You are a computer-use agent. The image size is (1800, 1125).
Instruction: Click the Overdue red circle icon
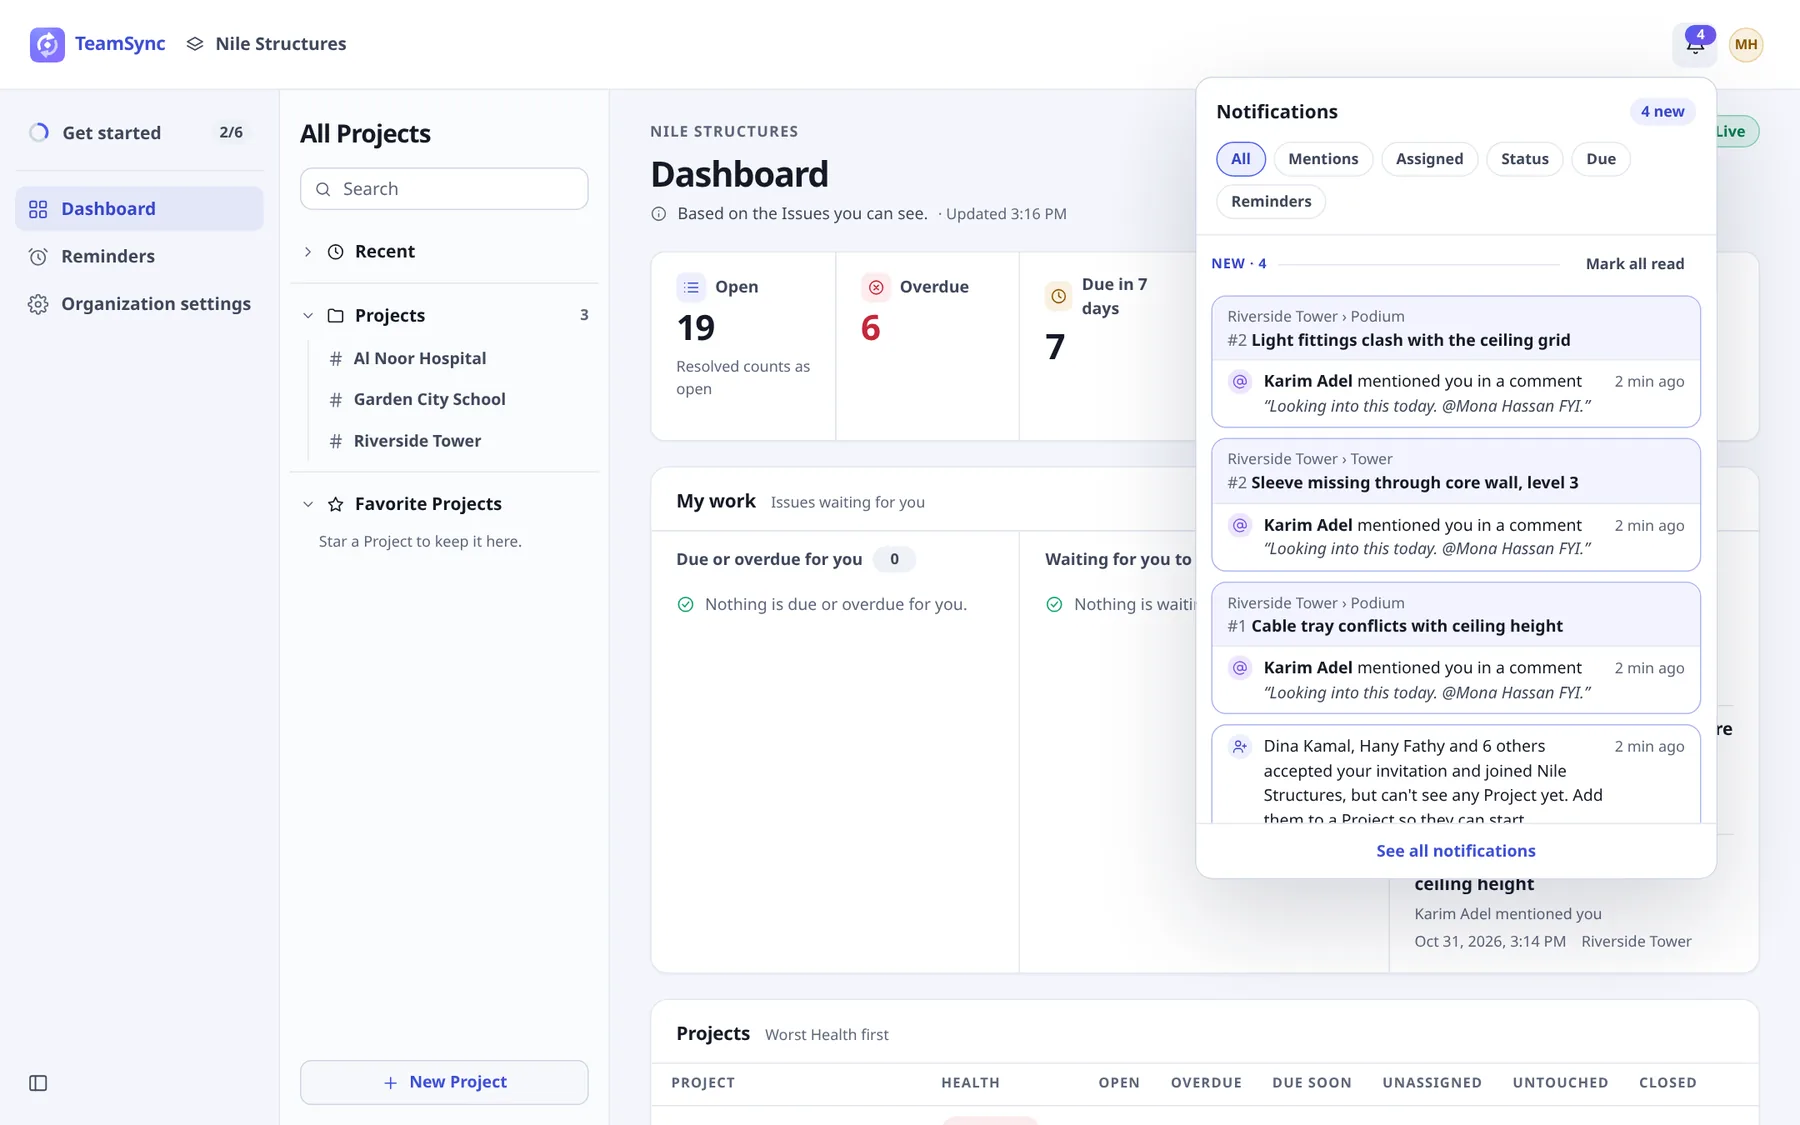(x=876, y=287)
